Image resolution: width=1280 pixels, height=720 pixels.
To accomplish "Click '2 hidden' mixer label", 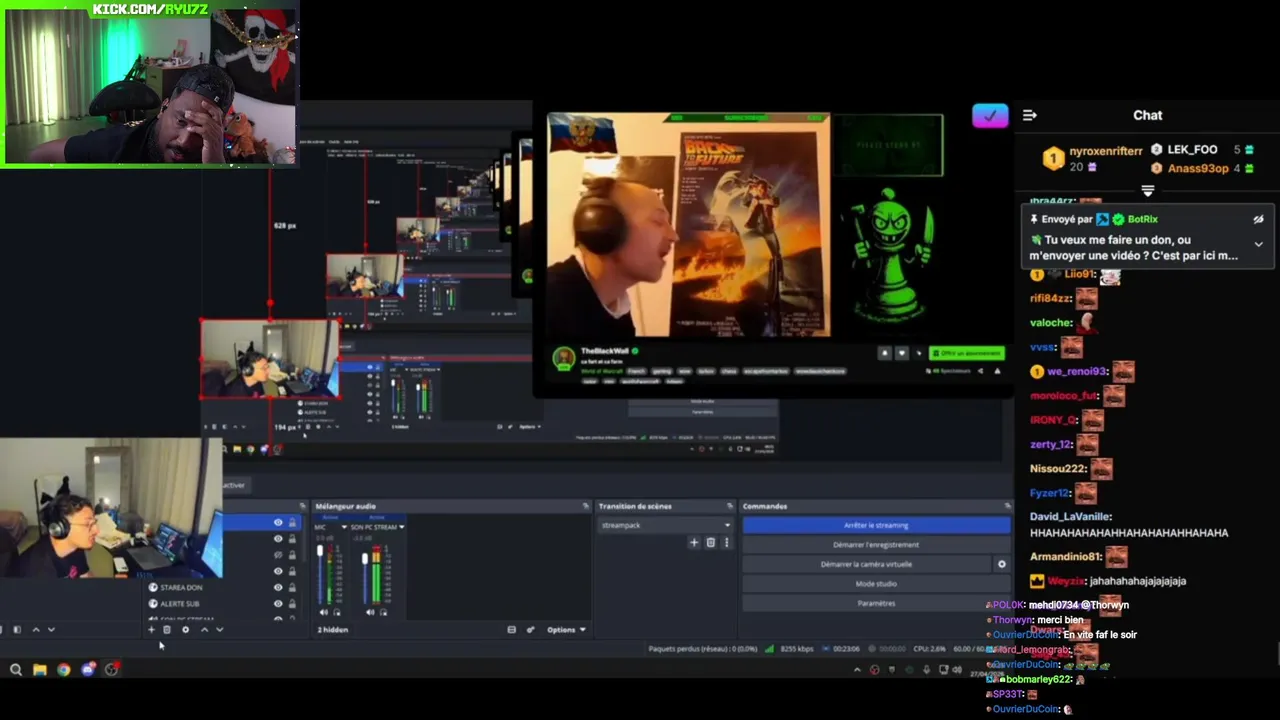I will tap(333, 630).
